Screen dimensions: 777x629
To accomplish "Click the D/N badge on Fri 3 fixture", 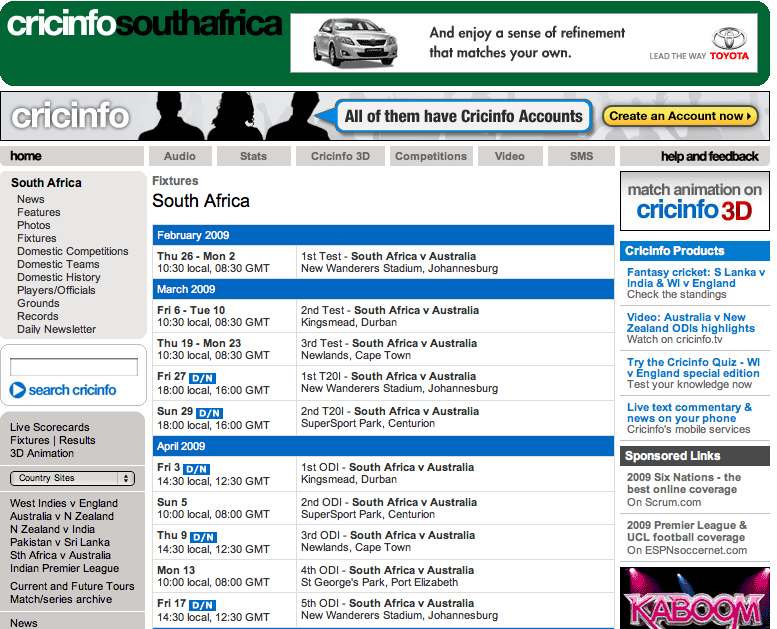I will pyautogui.click(x=197, y=469).
